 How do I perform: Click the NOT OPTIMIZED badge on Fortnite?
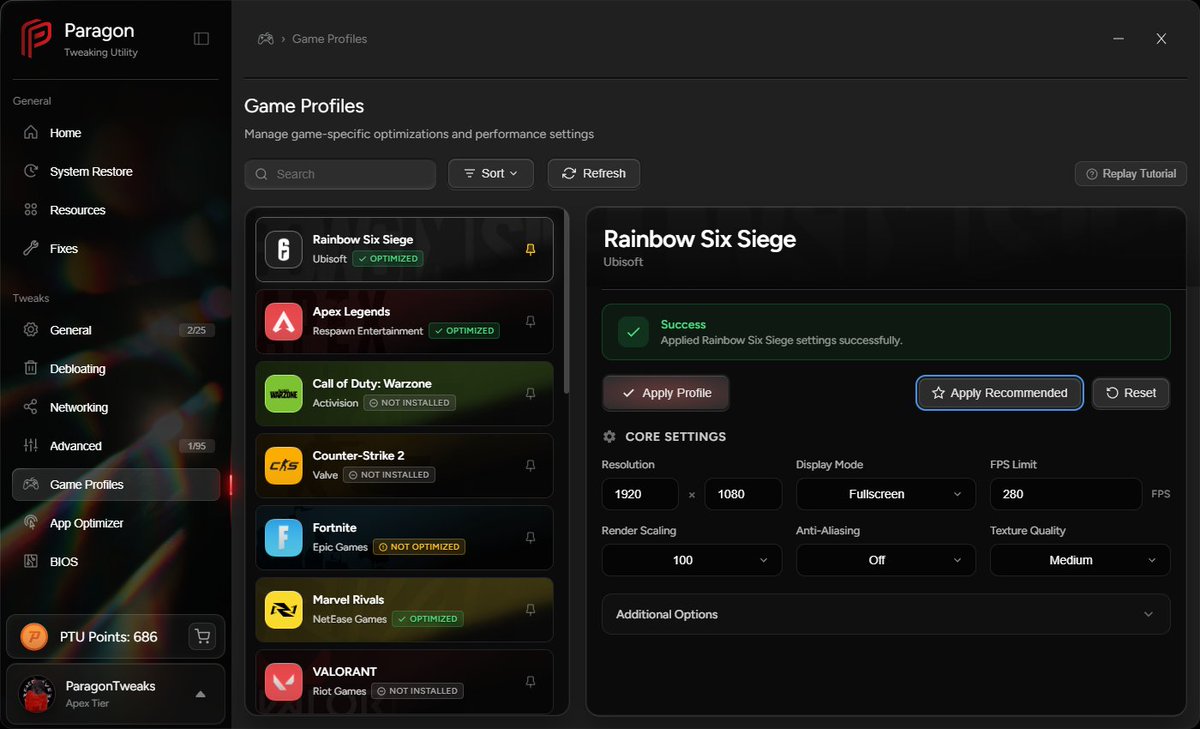click(x=419, y=547)
